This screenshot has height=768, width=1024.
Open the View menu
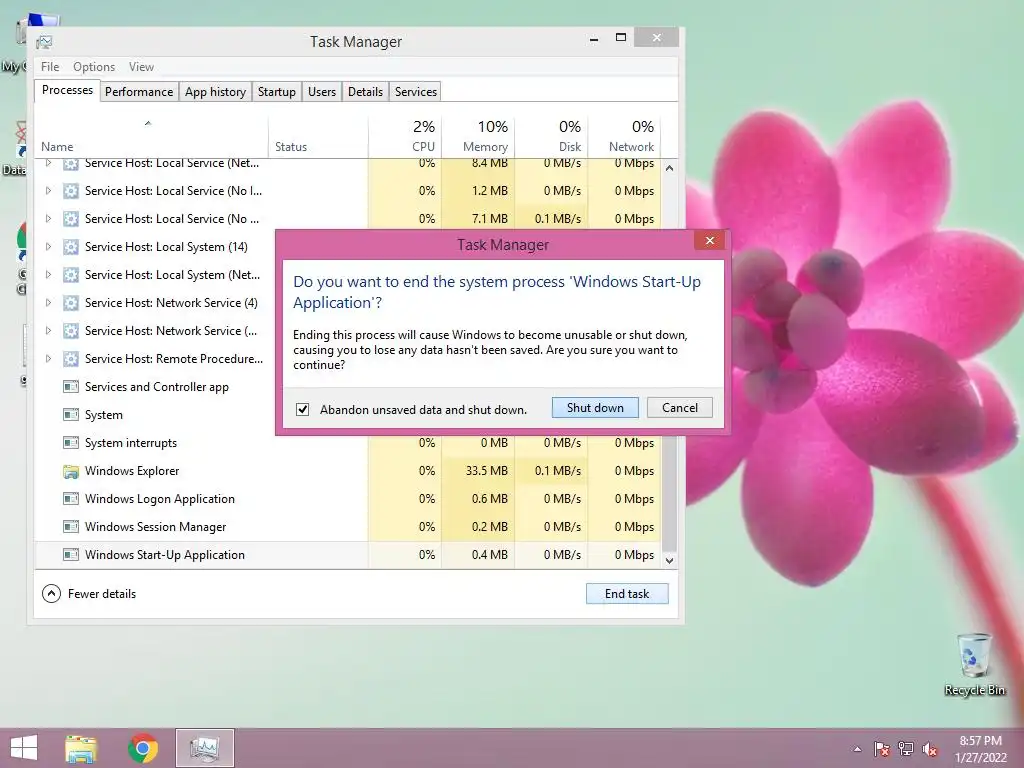141,67
